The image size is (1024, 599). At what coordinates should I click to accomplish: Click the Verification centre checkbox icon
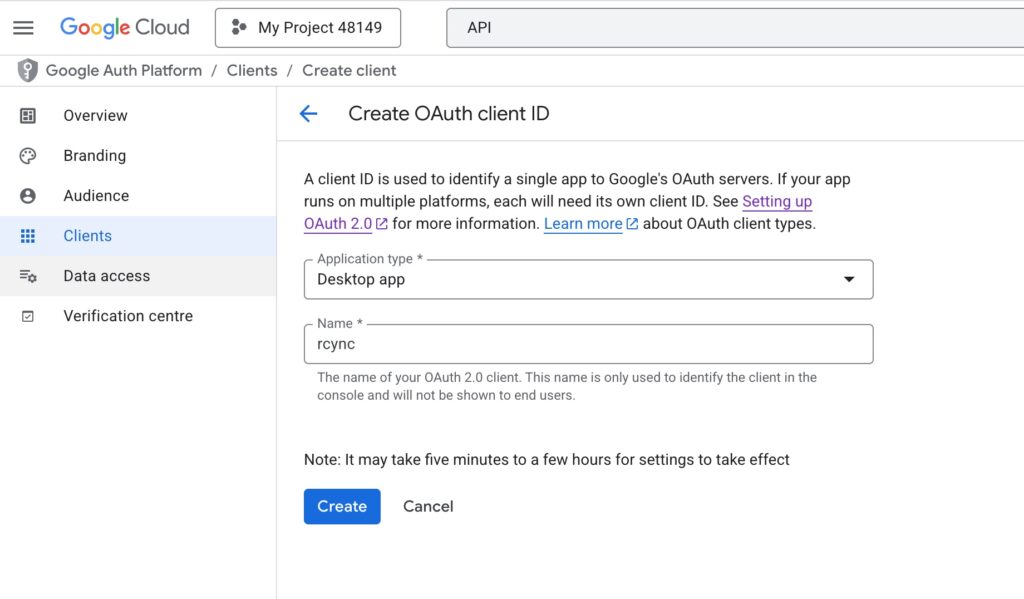[27, 316]
